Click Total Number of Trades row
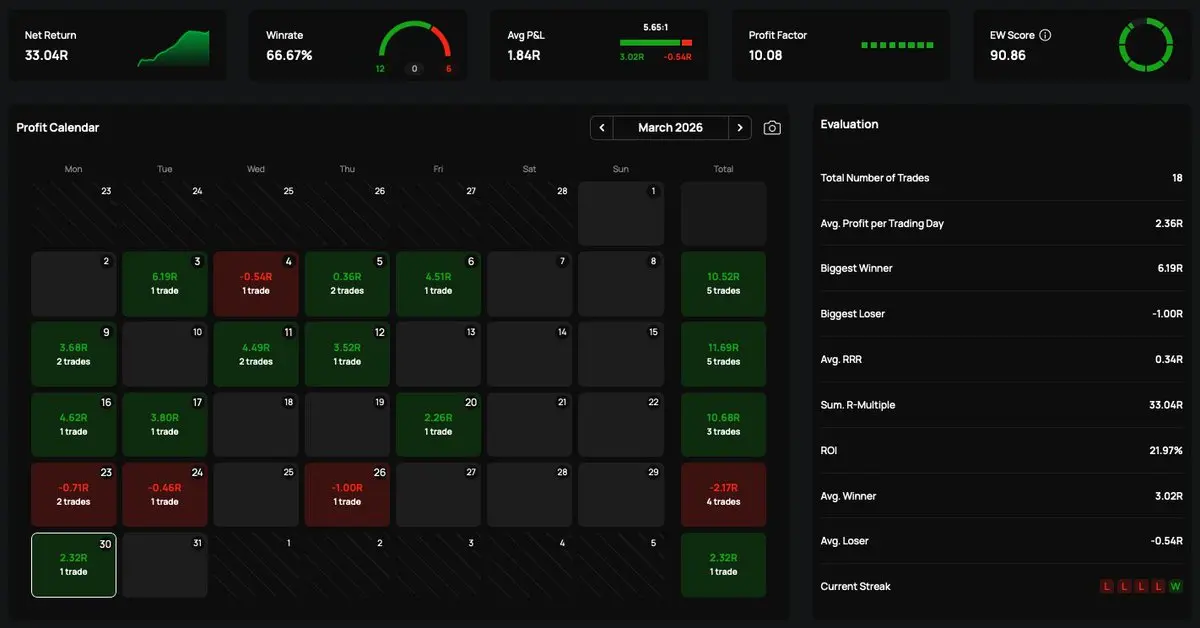Image resolution: width=1200 pixels, height=628 pixels. click(1001, 178)
